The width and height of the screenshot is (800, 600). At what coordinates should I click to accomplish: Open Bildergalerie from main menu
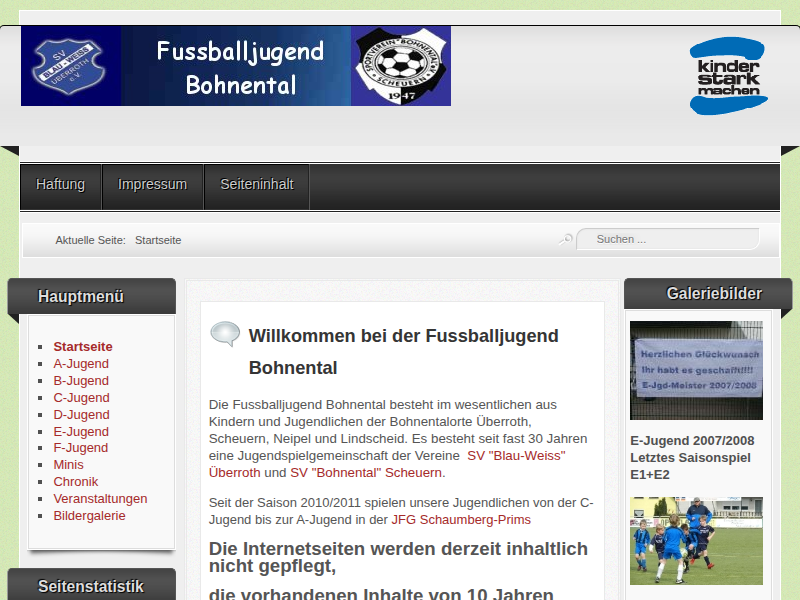[x=90, y=516]
